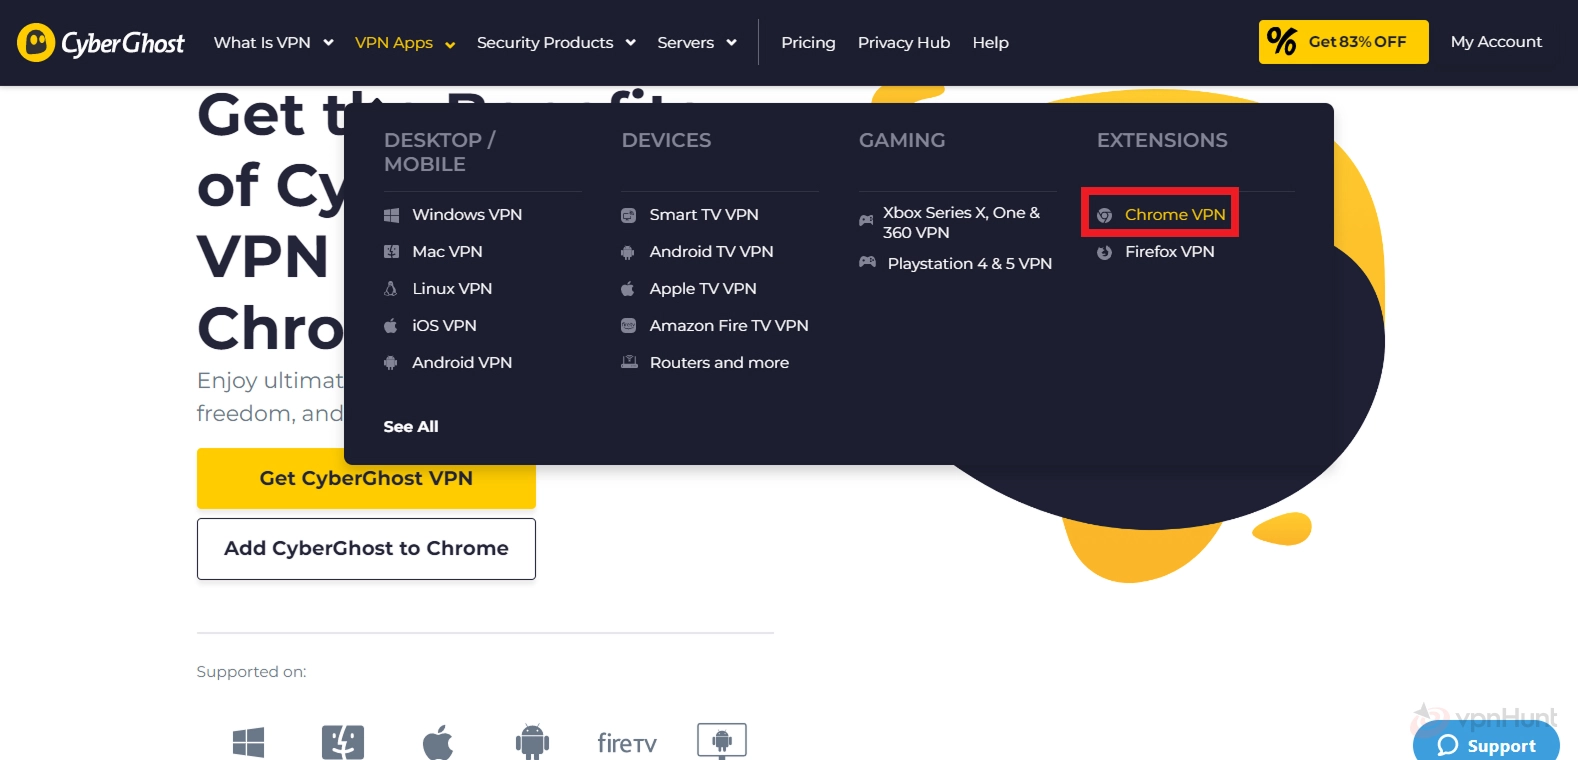Open the VPN Apps menu
Screen dimensions: 1578x760
394,43
